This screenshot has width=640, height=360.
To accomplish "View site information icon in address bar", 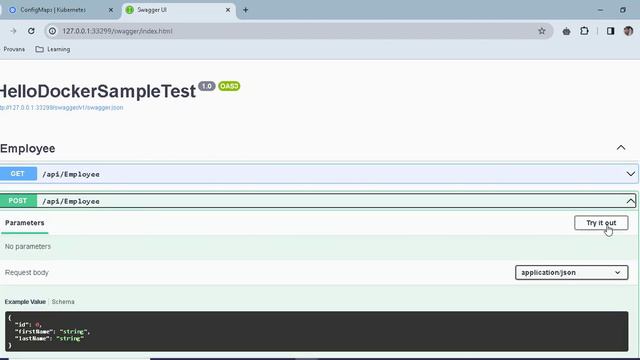I will (x=52, y=31).
